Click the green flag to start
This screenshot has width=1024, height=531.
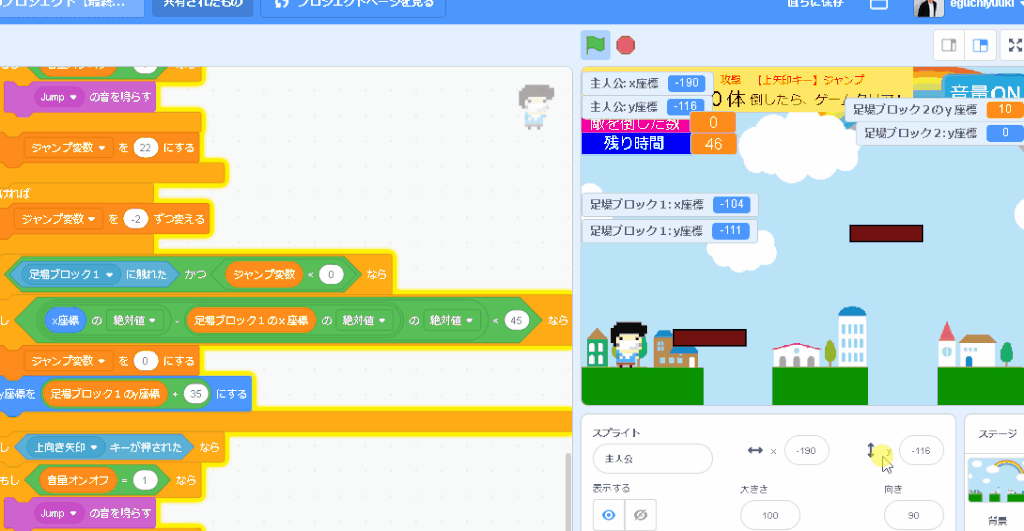(596, 45)
